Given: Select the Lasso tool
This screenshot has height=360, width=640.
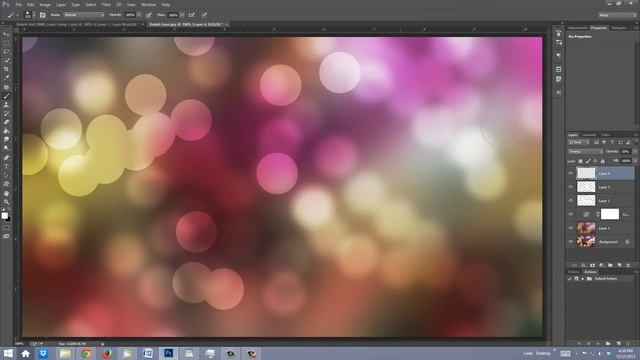Looking at the screenshot, I should click(6, 52).
